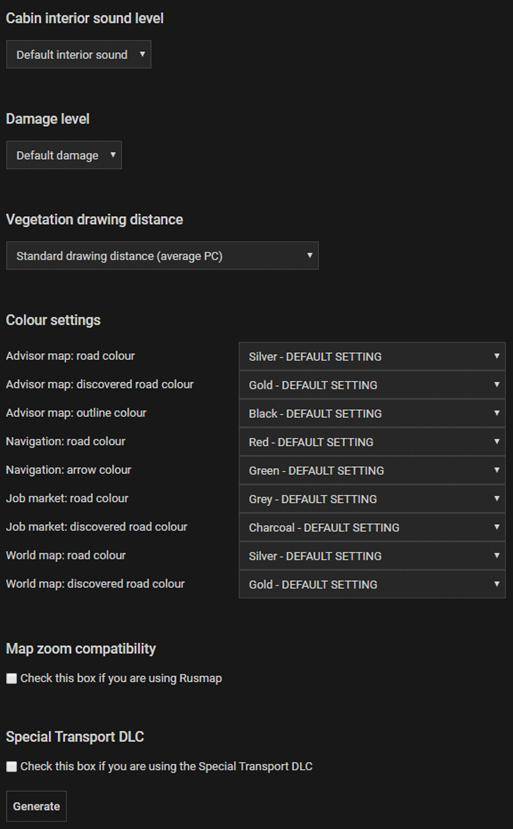This screenshot has width=513, height=829.
Task: Open Navigation road colour Red dropdown
Action: pyautogui.click(x=372, y=442)
